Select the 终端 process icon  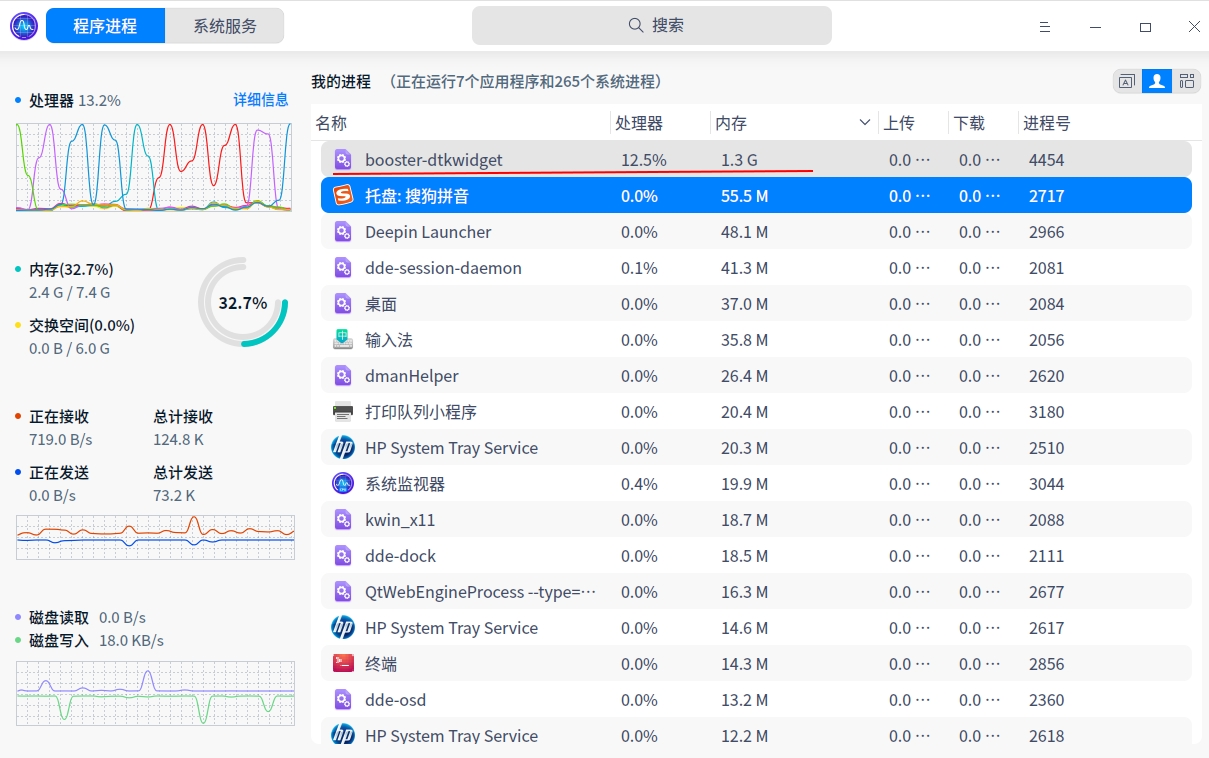tap(343, 663)
